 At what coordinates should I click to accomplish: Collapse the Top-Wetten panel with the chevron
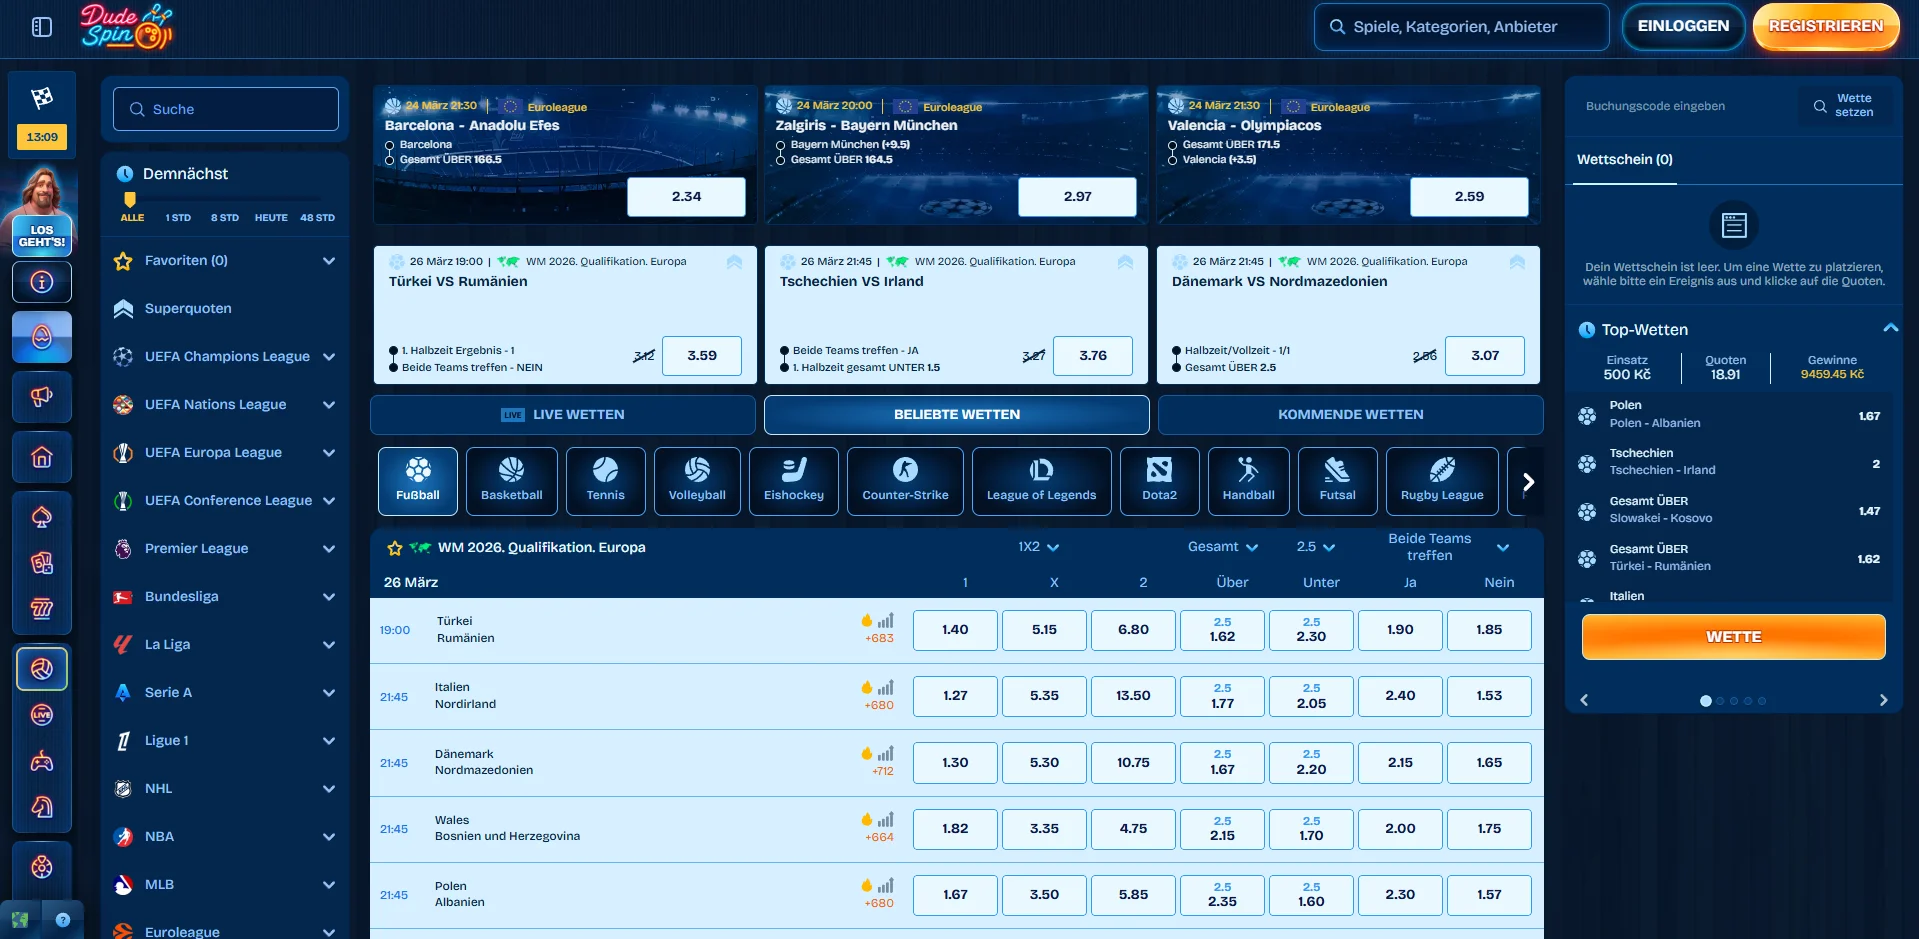pyautogui.click(x=1891, y=327)
